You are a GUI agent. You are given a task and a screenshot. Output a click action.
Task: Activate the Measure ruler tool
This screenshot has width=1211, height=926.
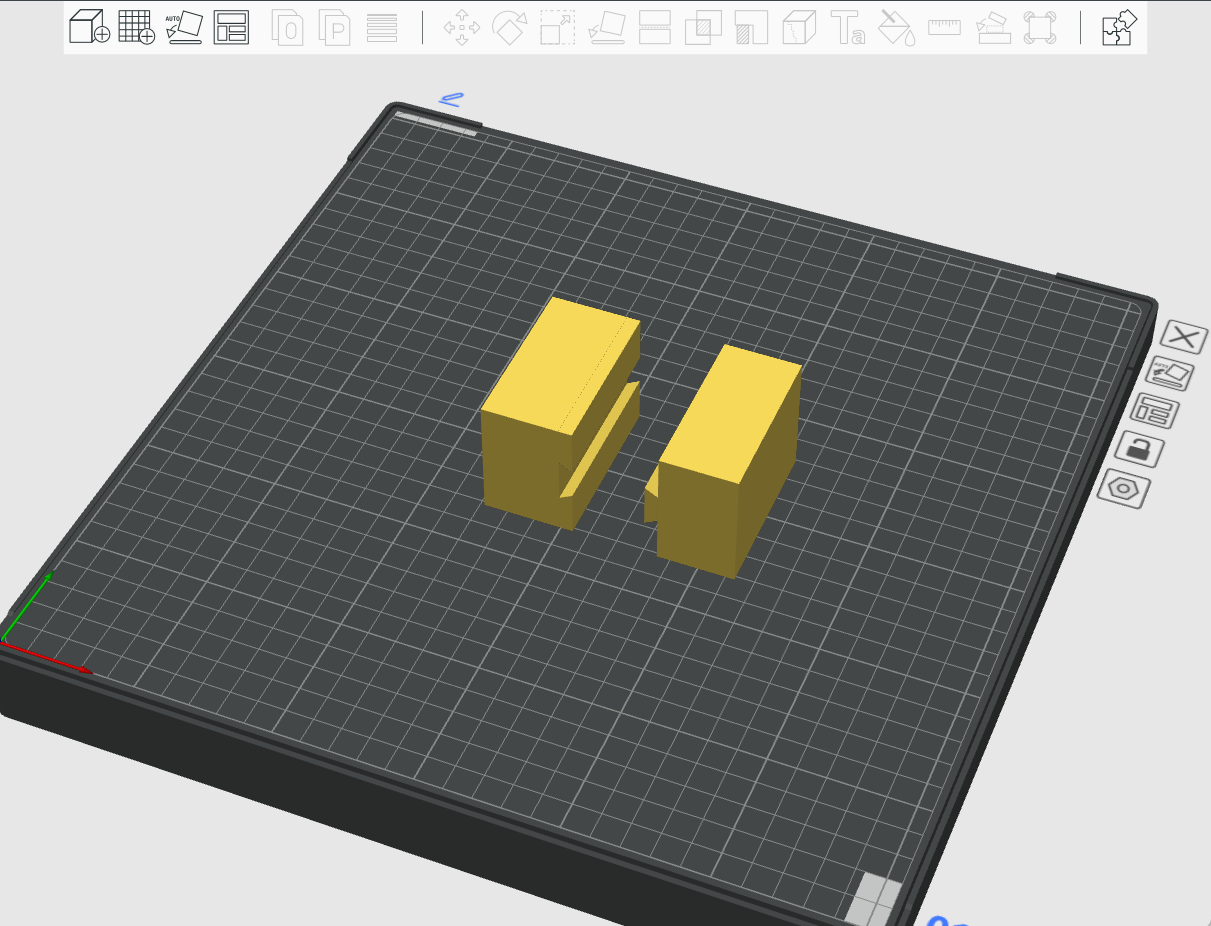pyautogui.click(x=944, y=27)
